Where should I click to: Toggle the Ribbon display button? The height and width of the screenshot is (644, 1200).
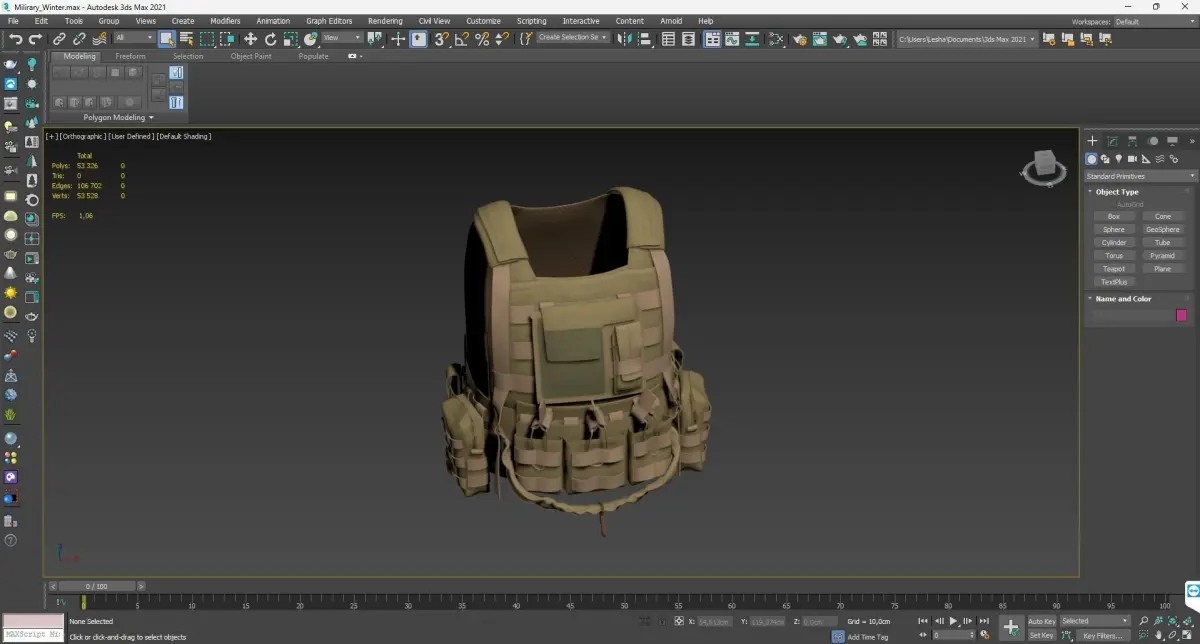click(713, 39)
